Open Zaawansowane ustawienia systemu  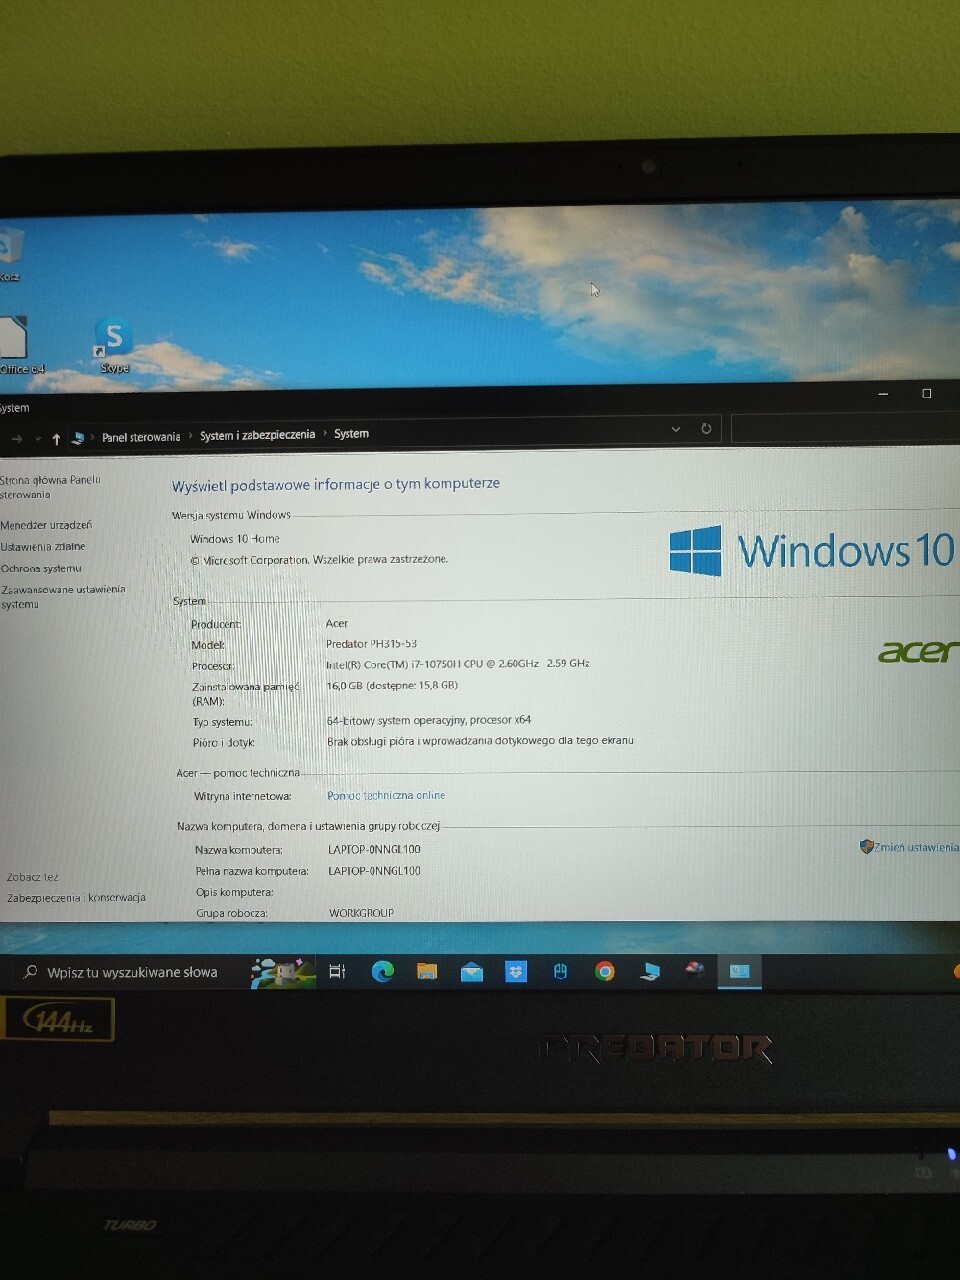click(63, 597)
